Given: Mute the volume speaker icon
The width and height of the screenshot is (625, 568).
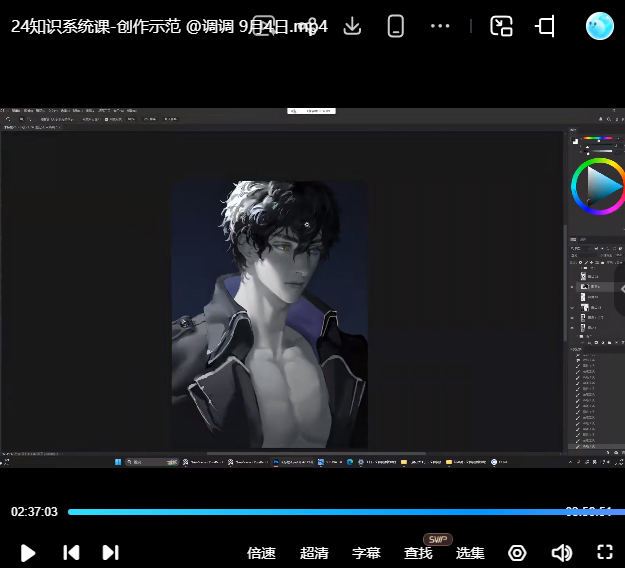Looking at the screenshot, I should [x=562, y=553].
